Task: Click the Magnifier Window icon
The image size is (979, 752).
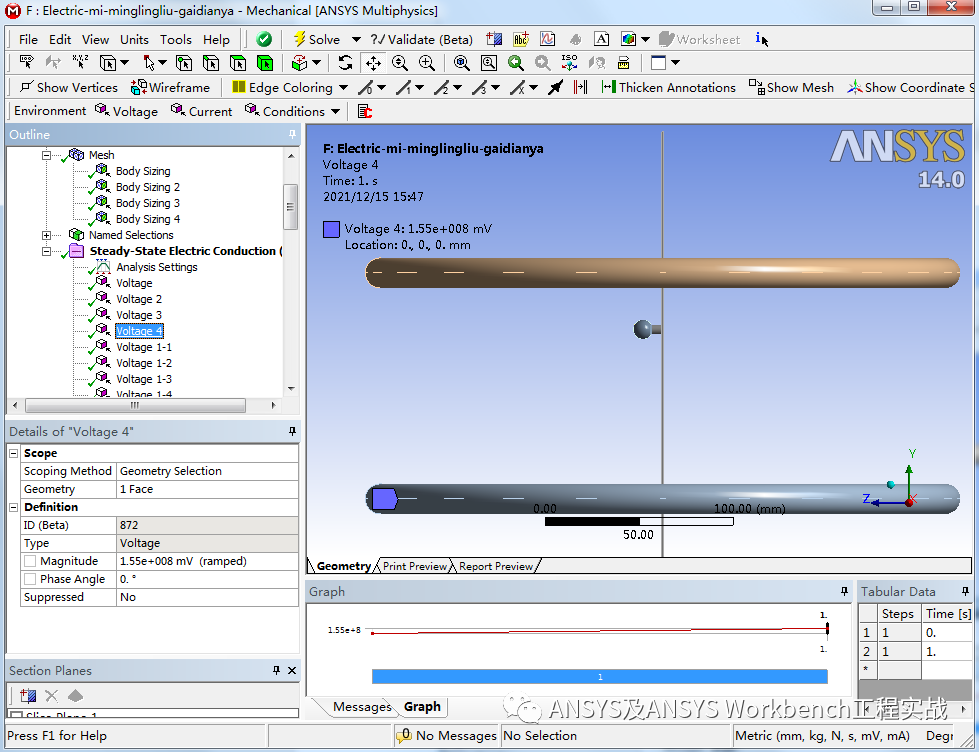Action: click(489, 63)
